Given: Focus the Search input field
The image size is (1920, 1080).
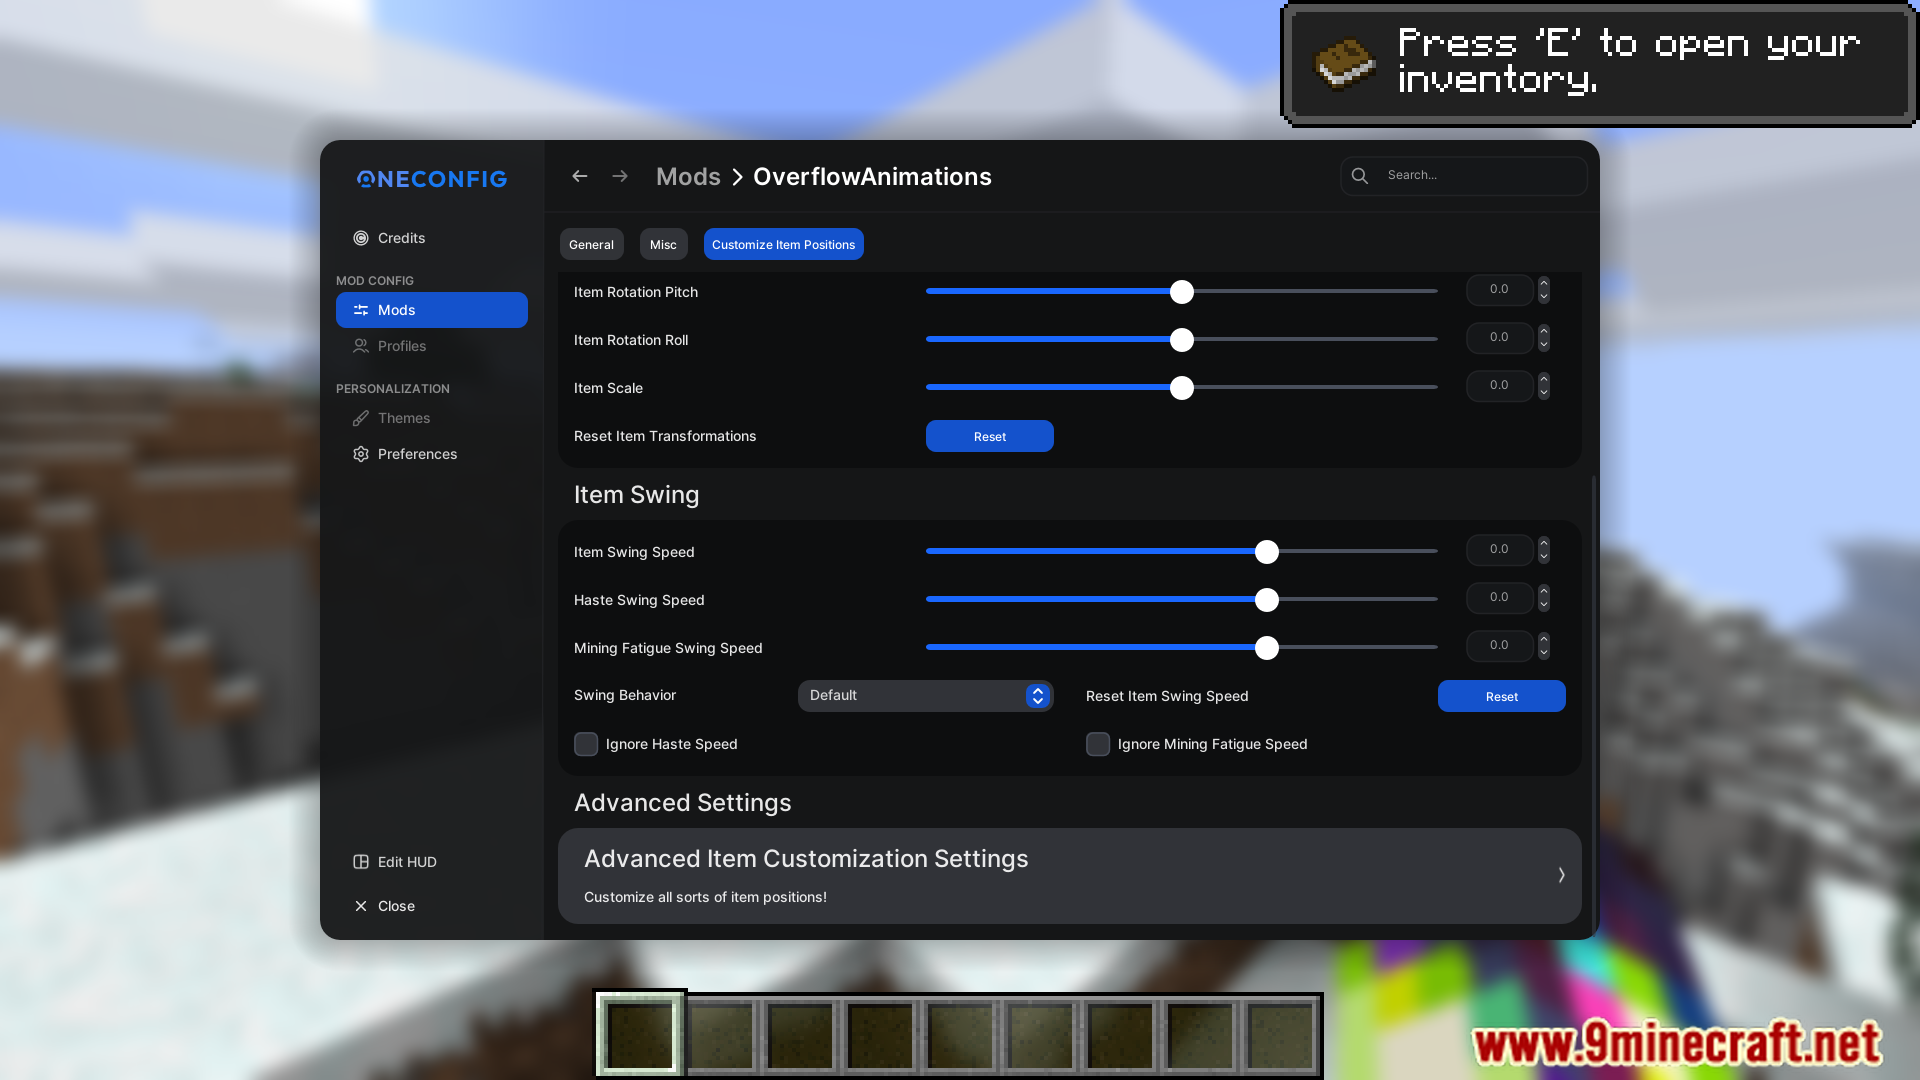Looking at the screenshot, I should 1464,176.
